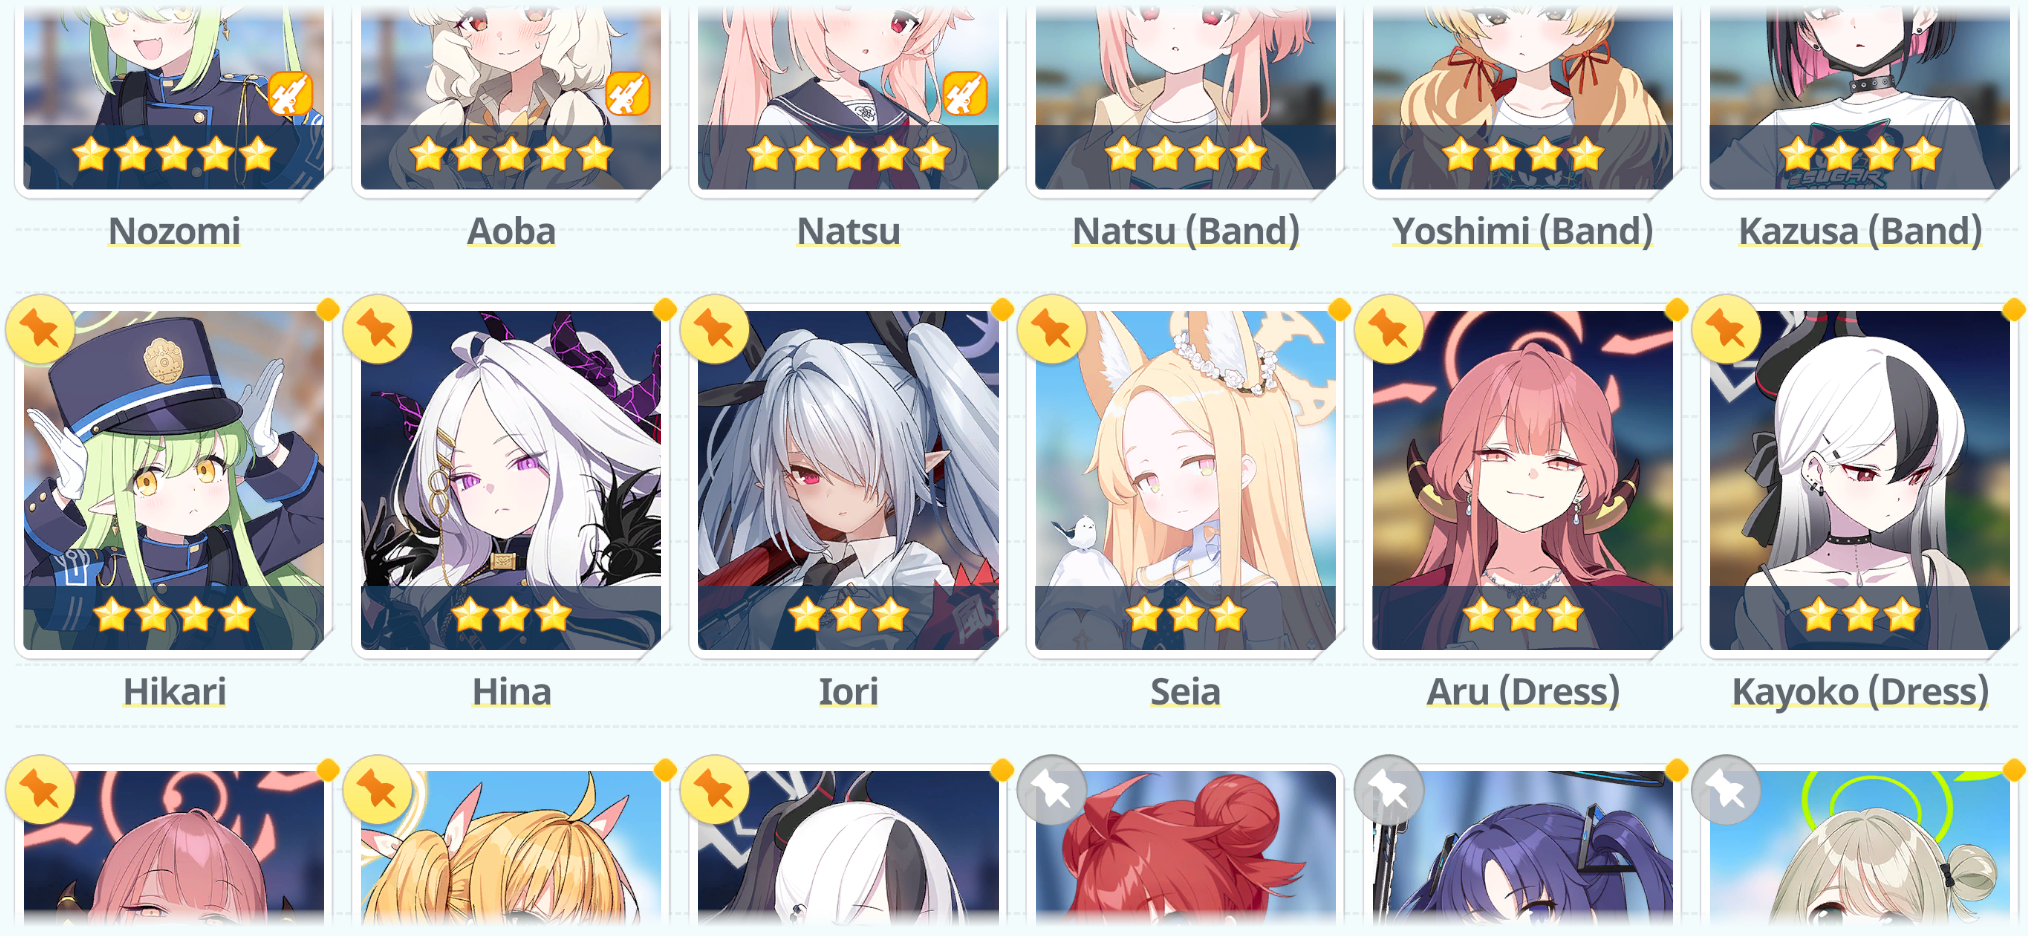
Task: Pin the purple-haired student with gray pin
Action: (1389, 790)
